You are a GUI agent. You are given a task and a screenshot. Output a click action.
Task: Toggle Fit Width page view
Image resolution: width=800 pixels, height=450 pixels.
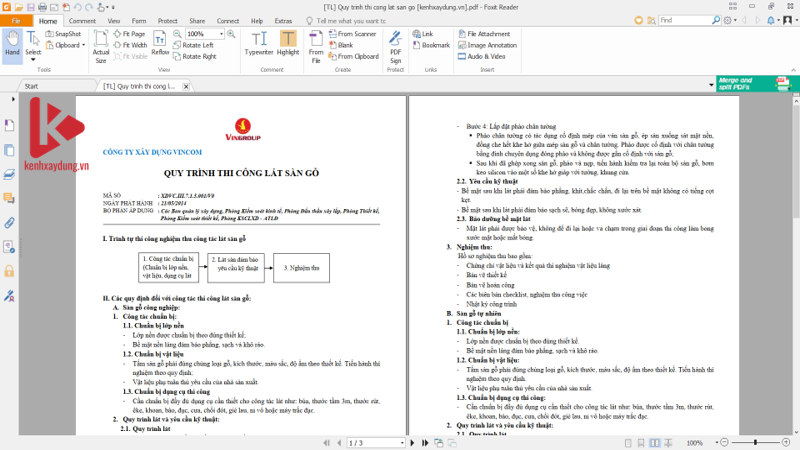tap(132, 45)
